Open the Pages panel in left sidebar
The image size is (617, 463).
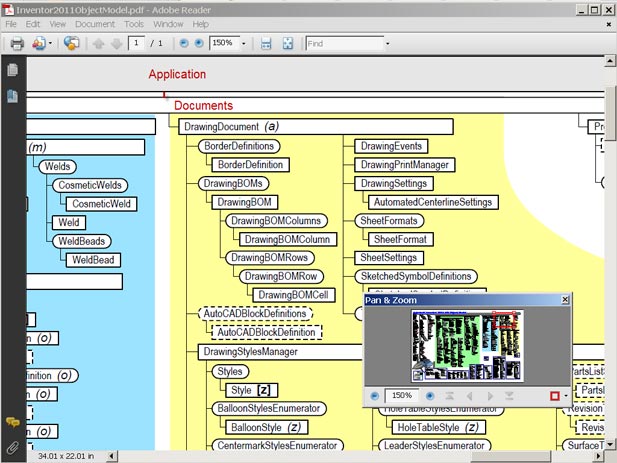pyautogui.click(x=12, y=70)
